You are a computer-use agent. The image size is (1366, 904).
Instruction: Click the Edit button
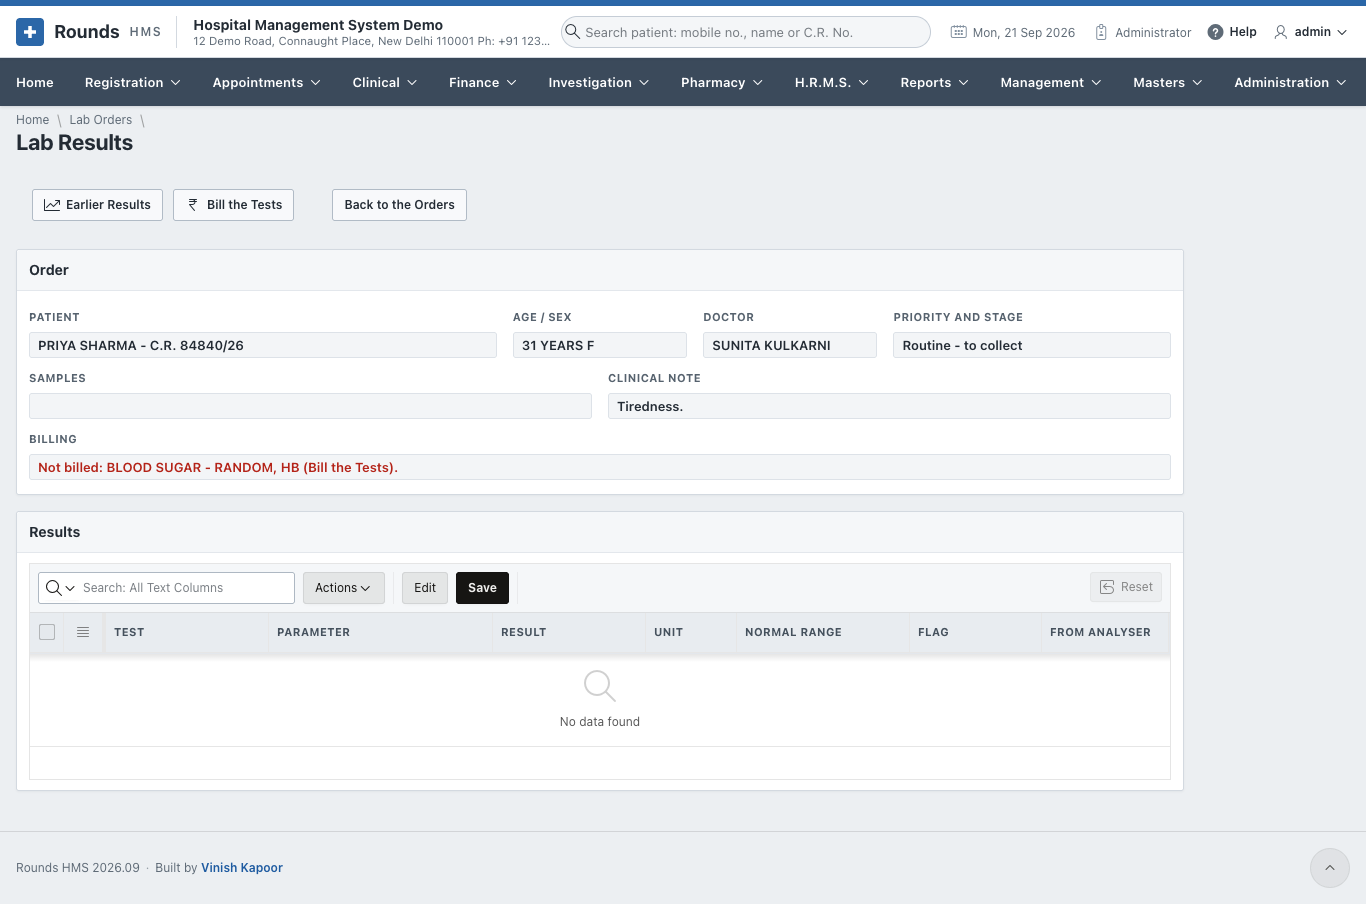[x=425, y=588]
